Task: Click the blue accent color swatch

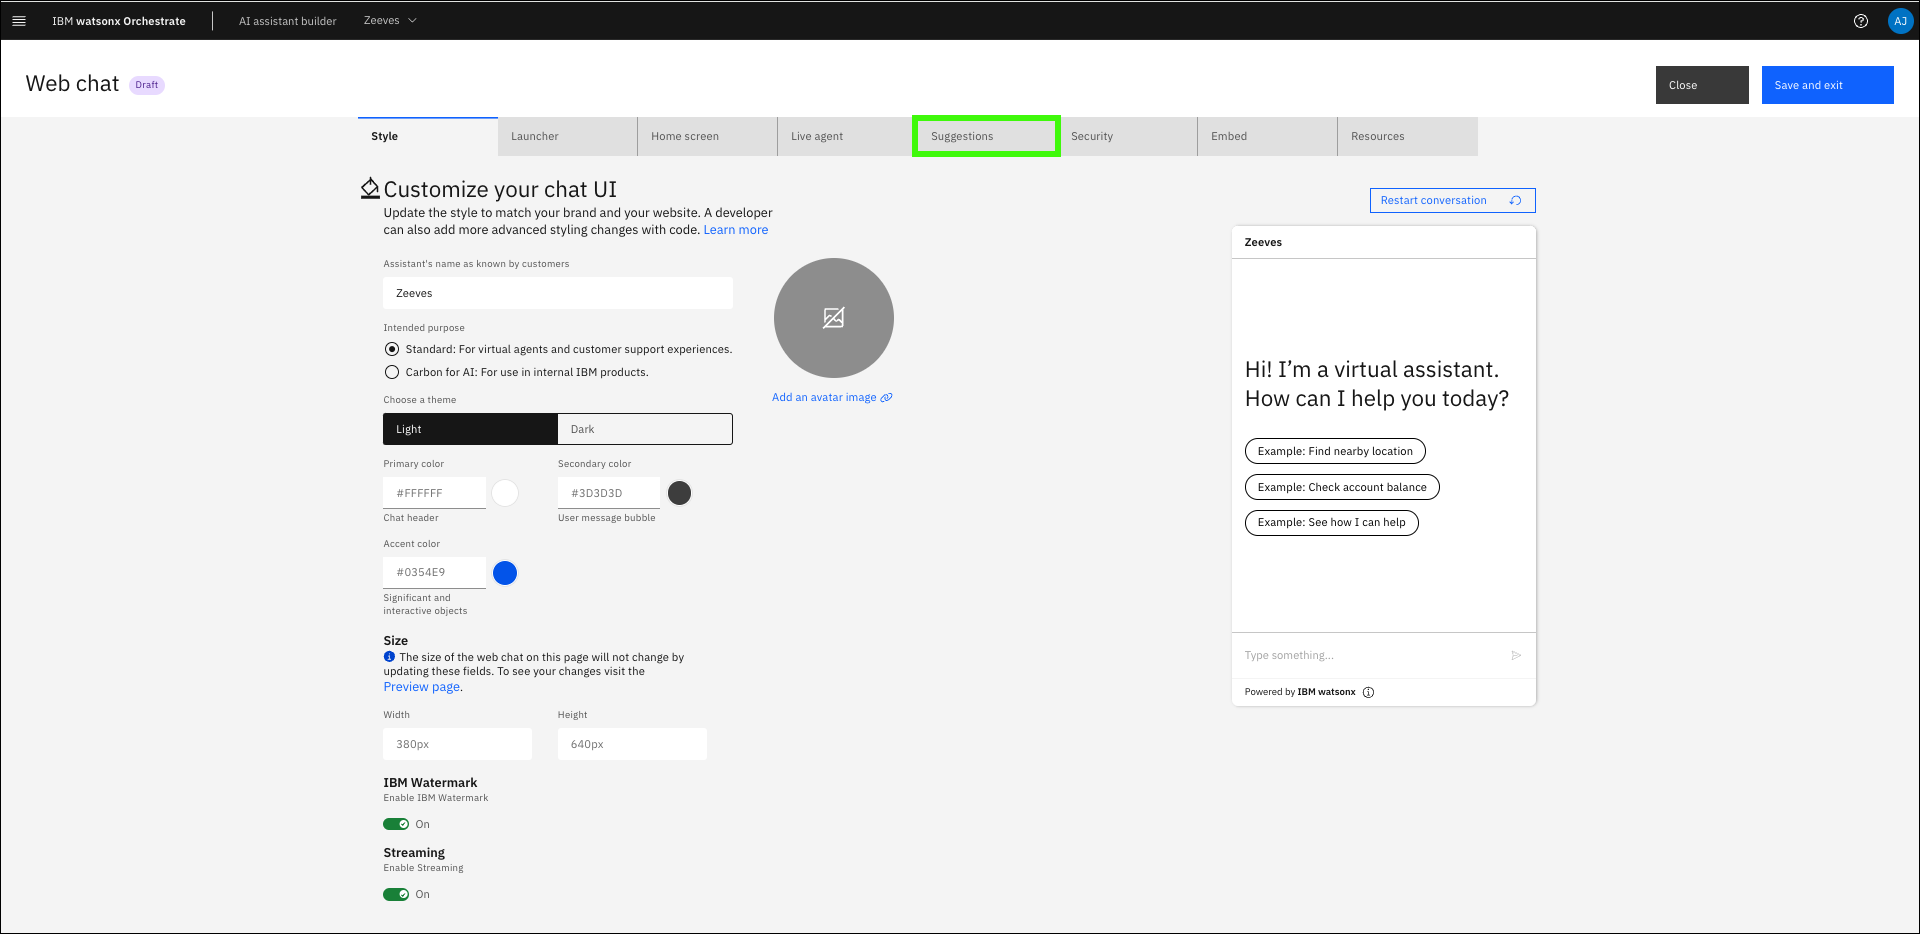Action: pos(505,573)
